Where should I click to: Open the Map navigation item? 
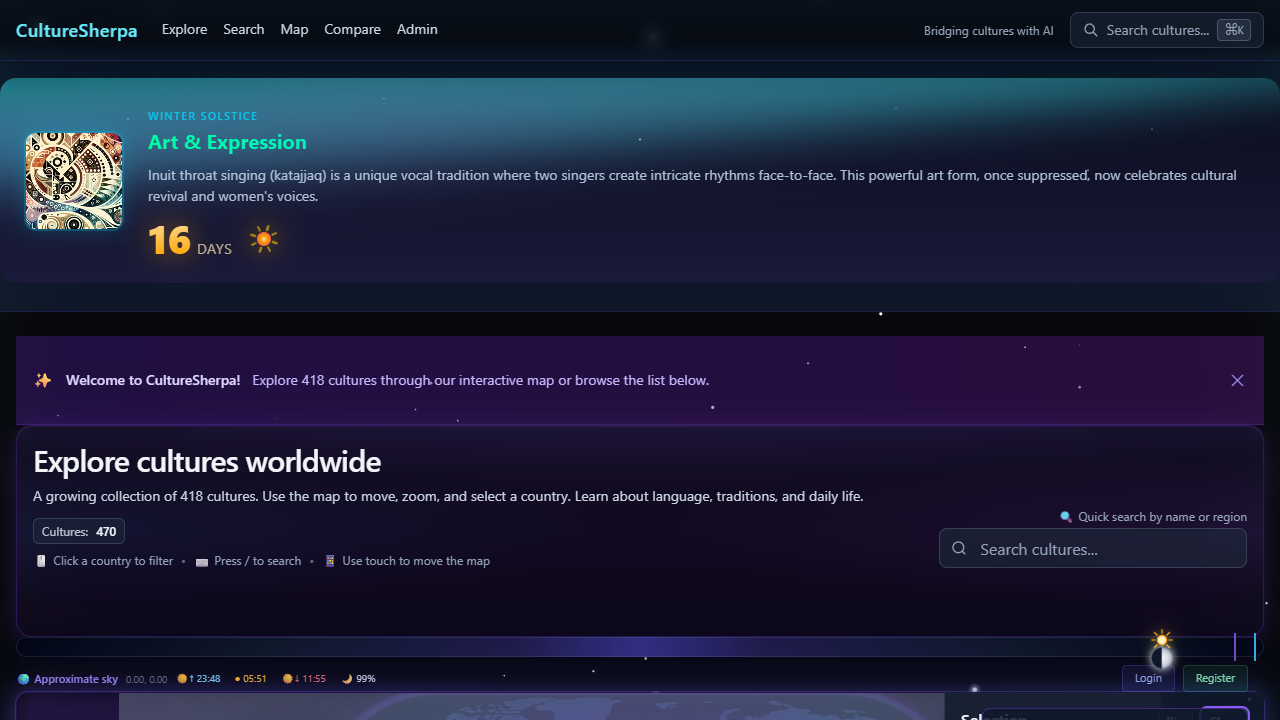pos(294,29)
